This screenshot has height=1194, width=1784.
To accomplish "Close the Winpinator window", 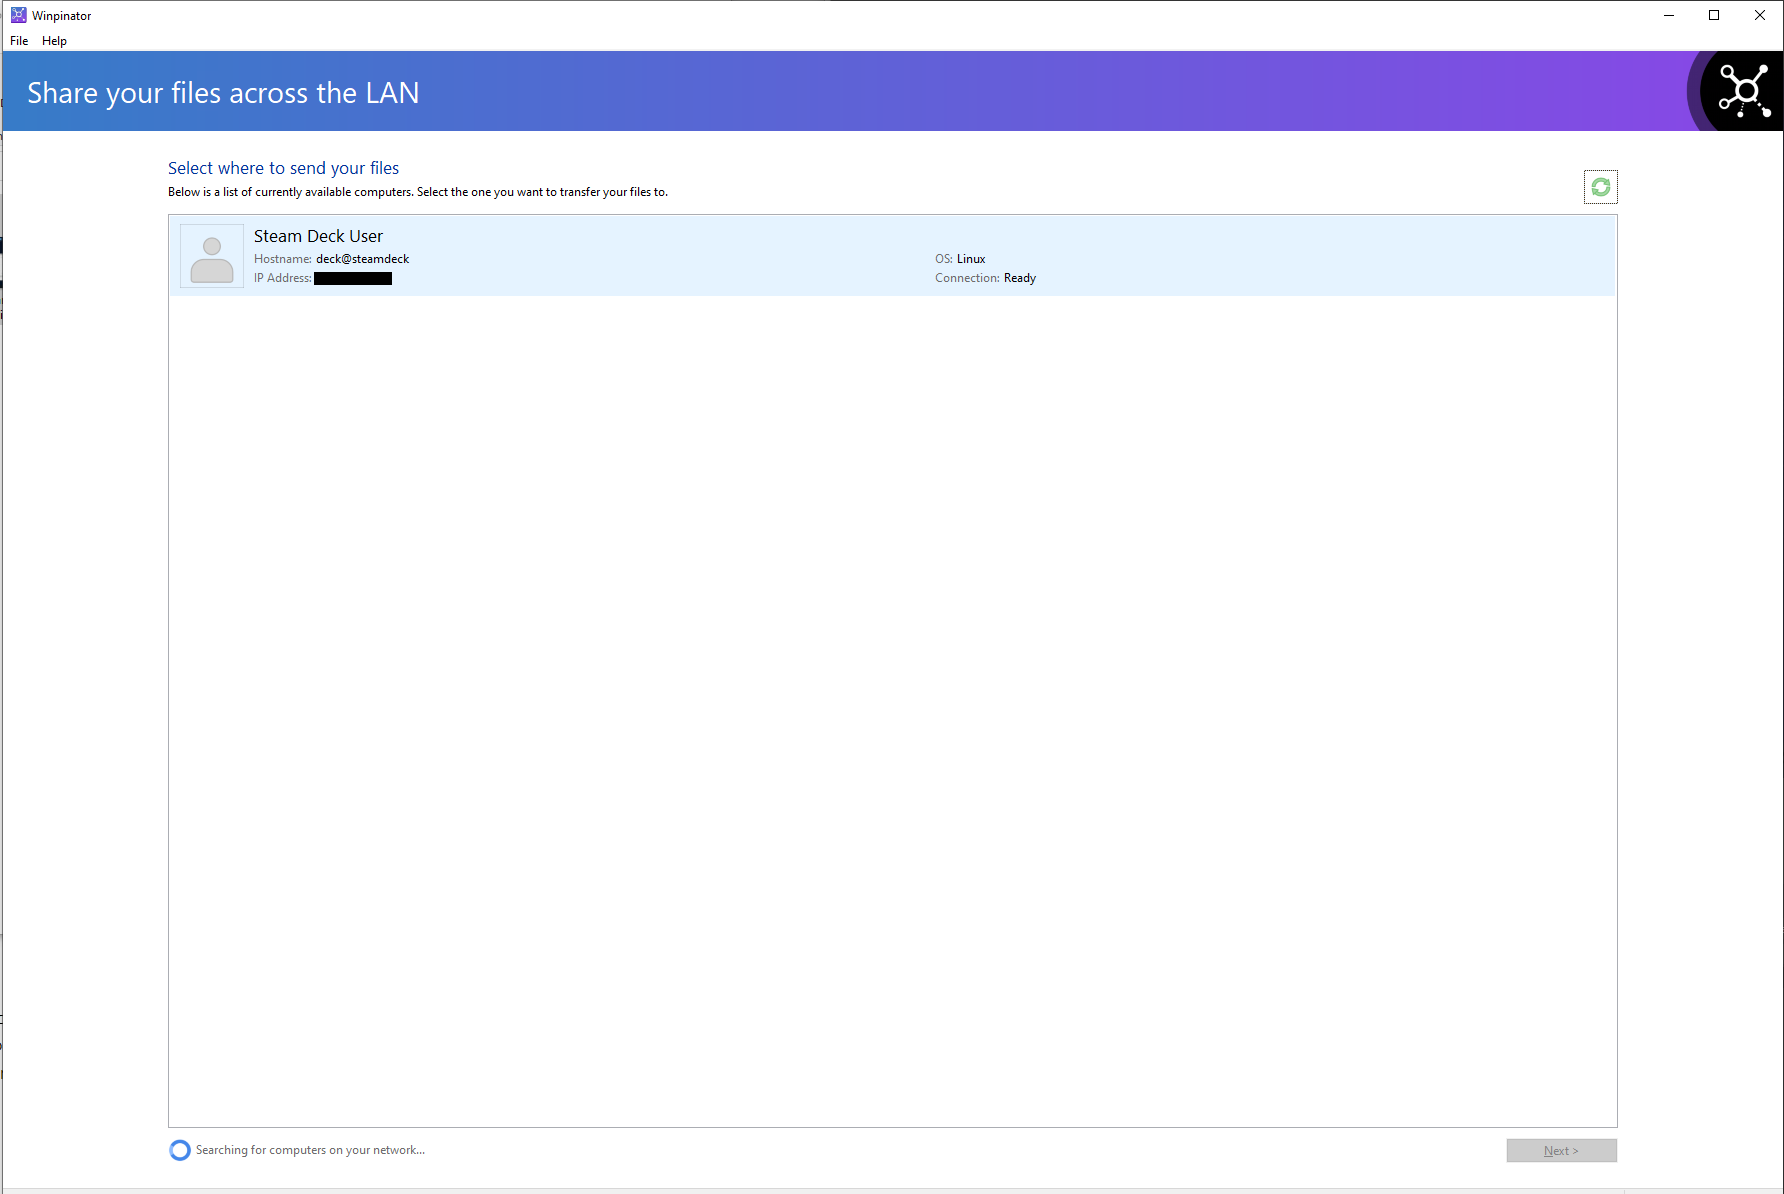I will point(1760,15).
